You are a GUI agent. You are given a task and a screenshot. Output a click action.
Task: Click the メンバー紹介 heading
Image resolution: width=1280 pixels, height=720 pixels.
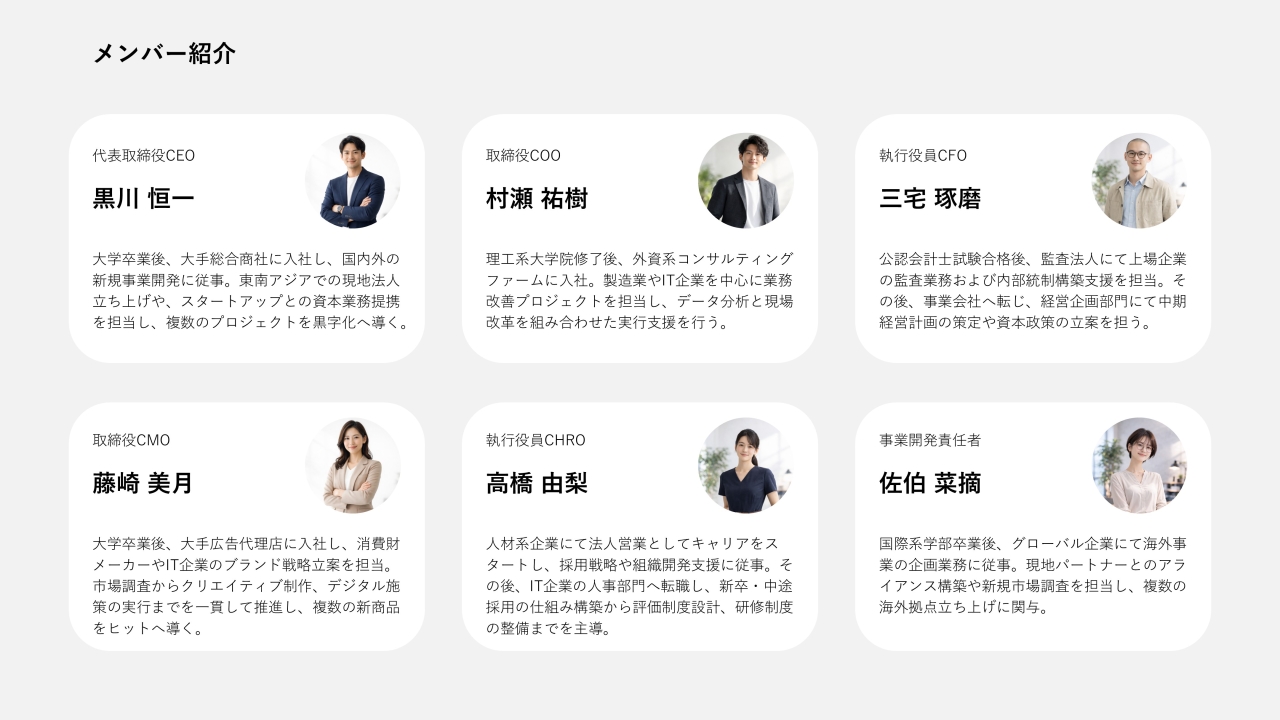point(164,54)
